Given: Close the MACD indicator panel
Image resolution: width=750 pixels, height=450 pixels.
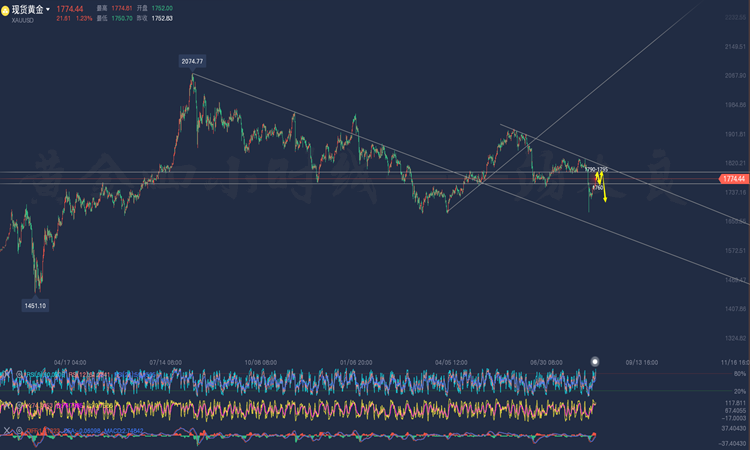Looking at the screenshot, I should point(7,430).
